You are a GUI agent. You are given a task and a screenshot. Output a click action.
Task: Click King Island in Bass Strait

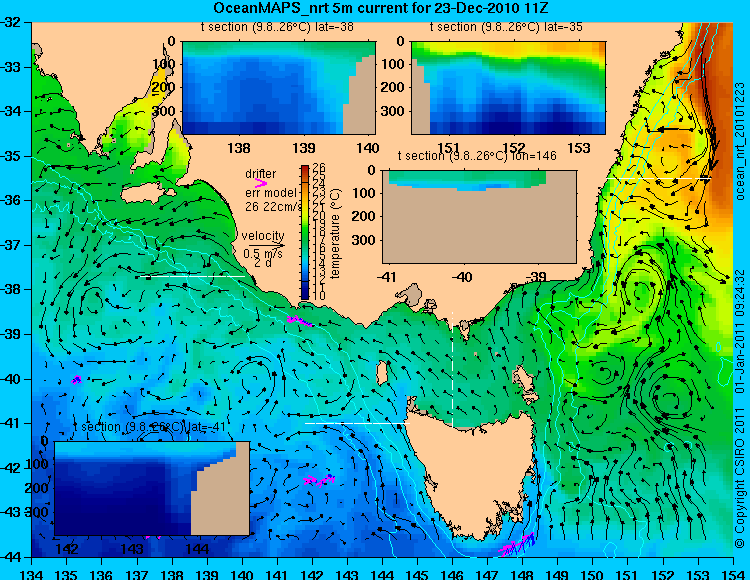click(x=382, y=372)
